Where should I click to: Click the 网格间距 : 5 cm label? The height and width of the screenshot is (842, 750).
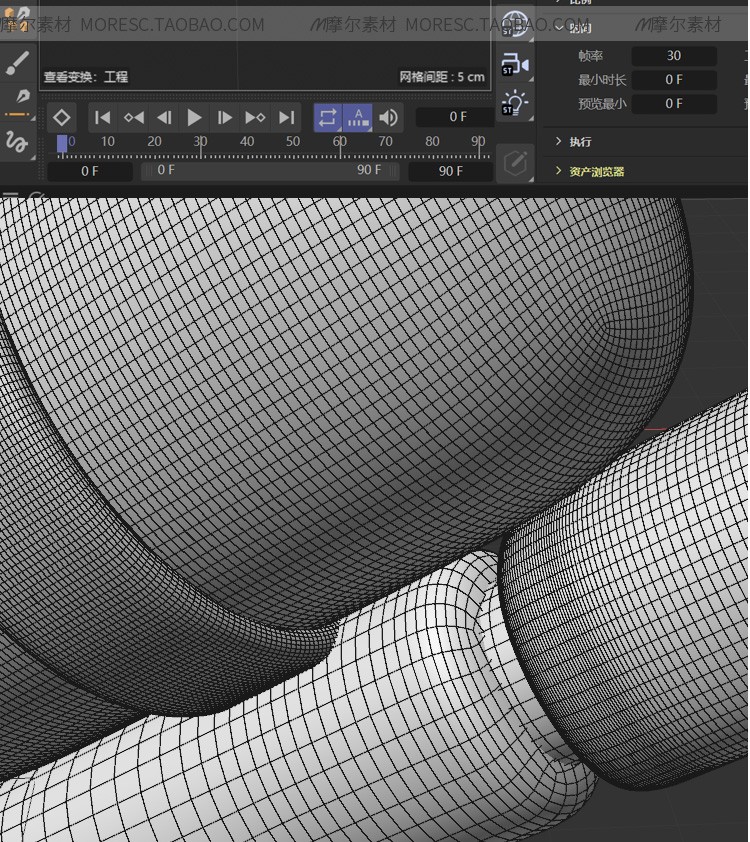[442, 77]
